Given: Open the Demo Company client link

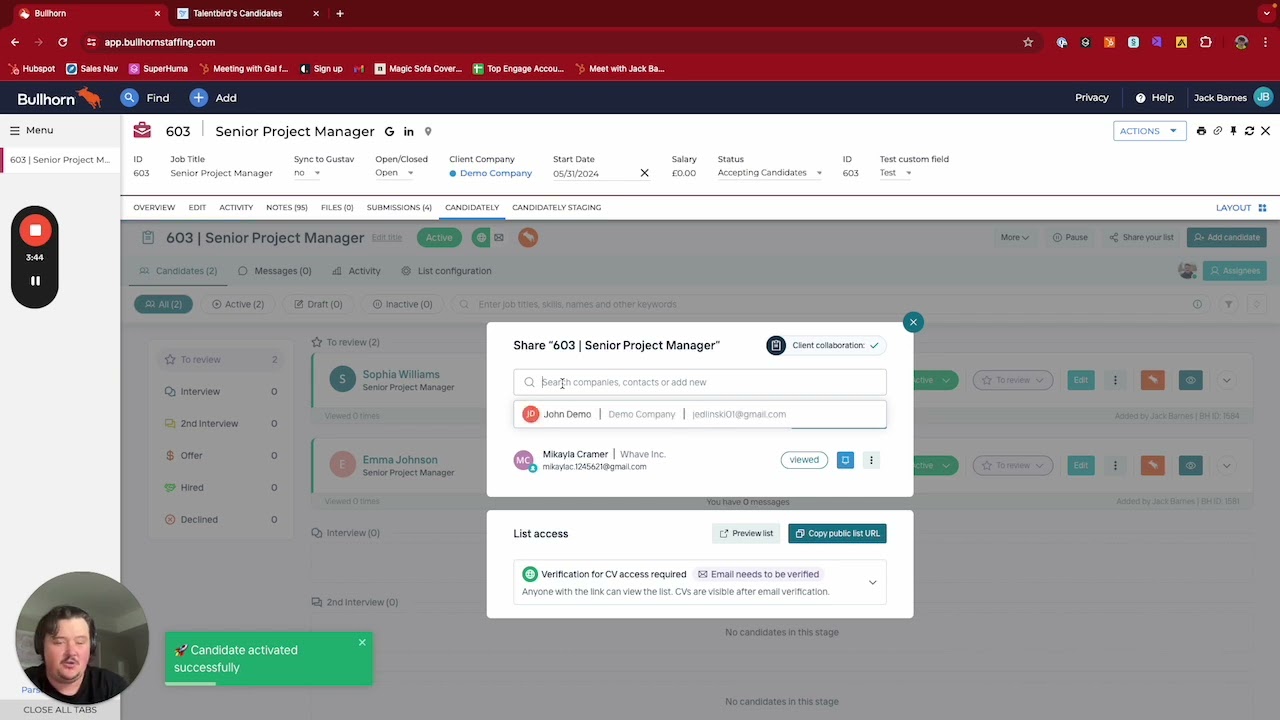Looking at the screenshot, I should click(x=496, y=173).
